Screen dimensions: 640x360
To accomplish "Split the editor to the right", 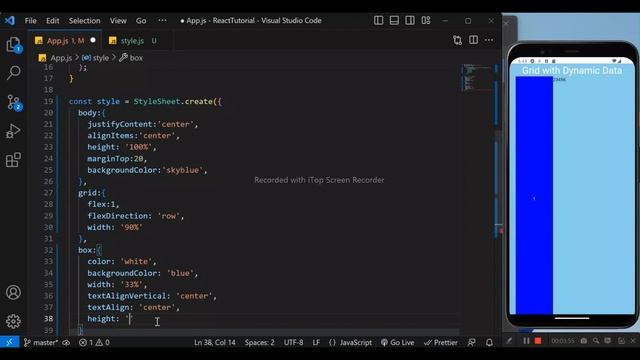I will point(473,40).
